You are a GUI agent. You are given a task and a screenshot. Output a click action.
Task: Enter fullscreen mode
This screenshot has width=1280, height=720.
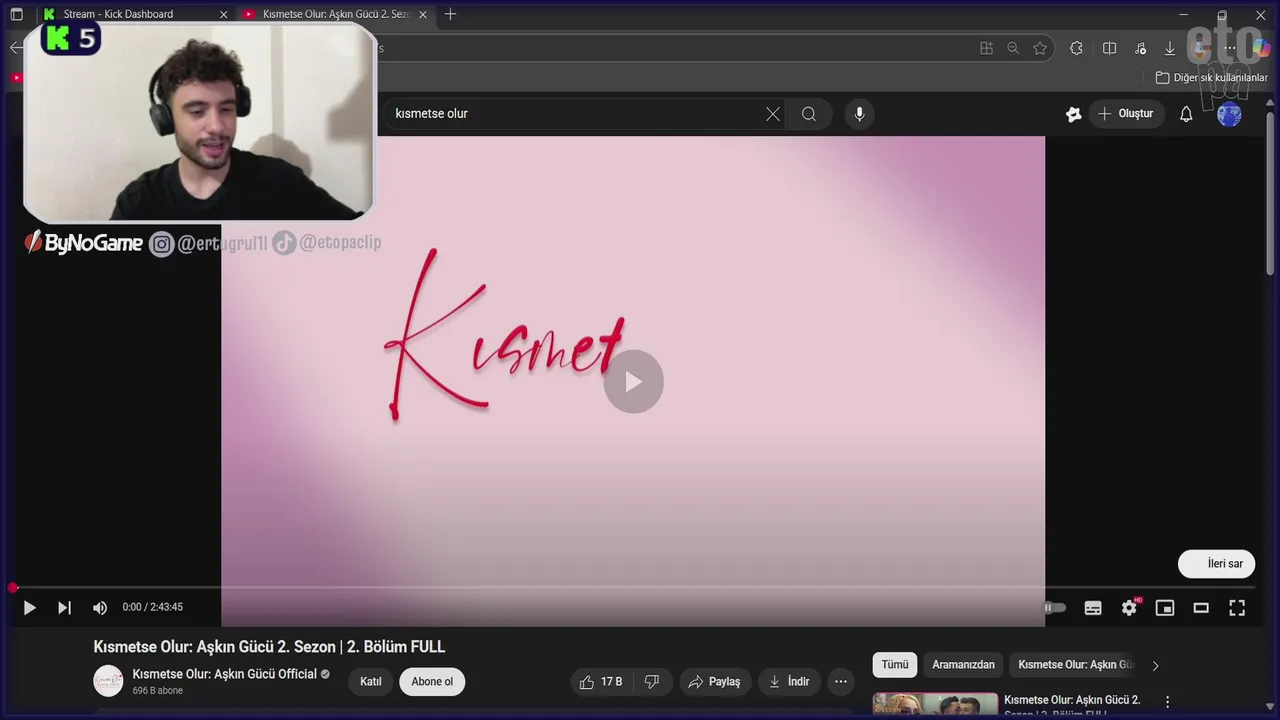1237,607
